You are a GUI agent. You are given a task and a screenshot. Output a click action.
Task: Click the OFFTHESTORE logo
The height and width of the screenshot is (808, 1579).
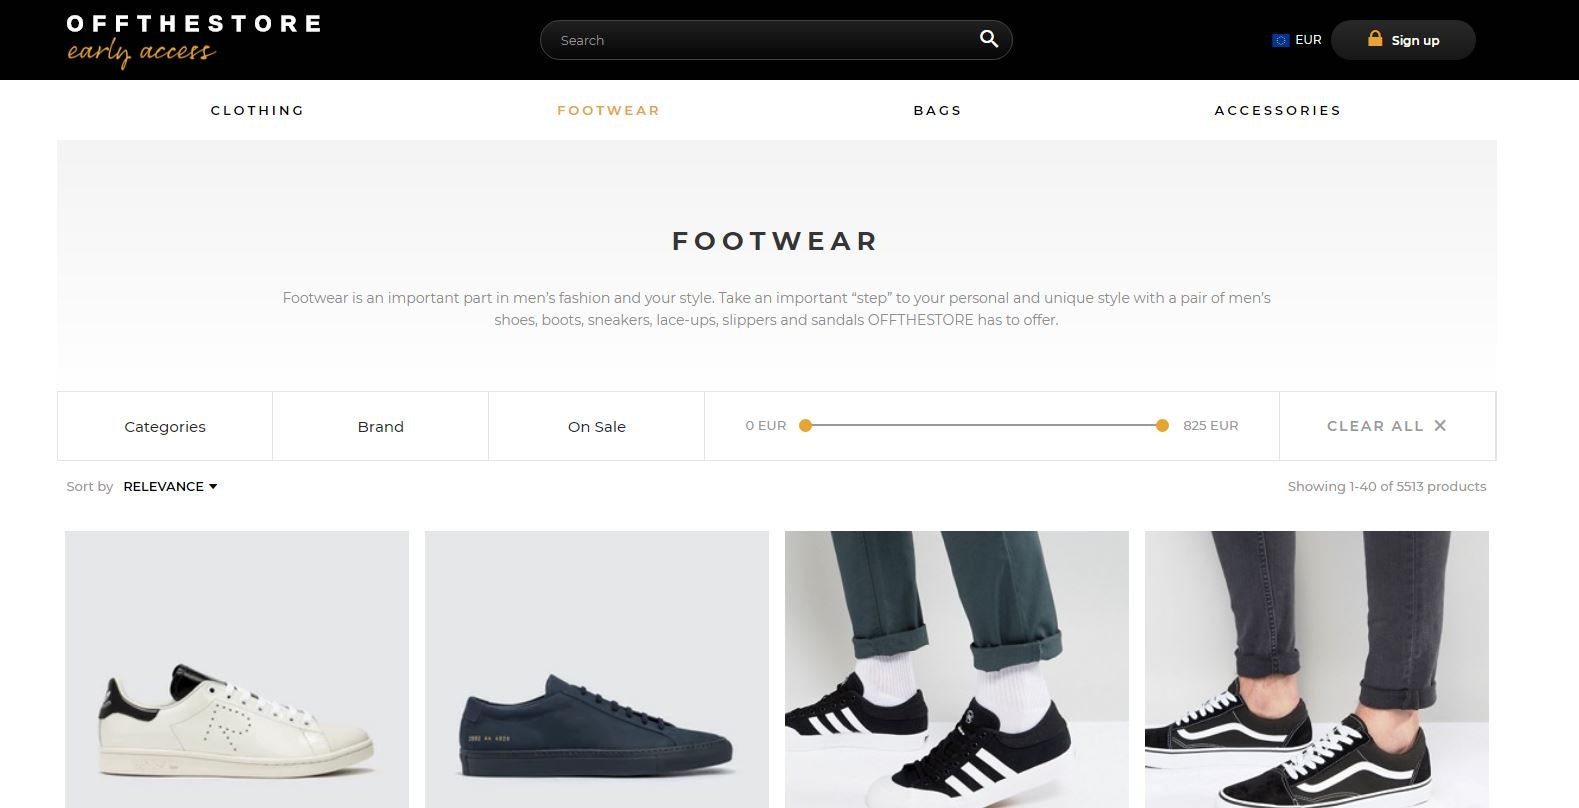pos(193,22)
